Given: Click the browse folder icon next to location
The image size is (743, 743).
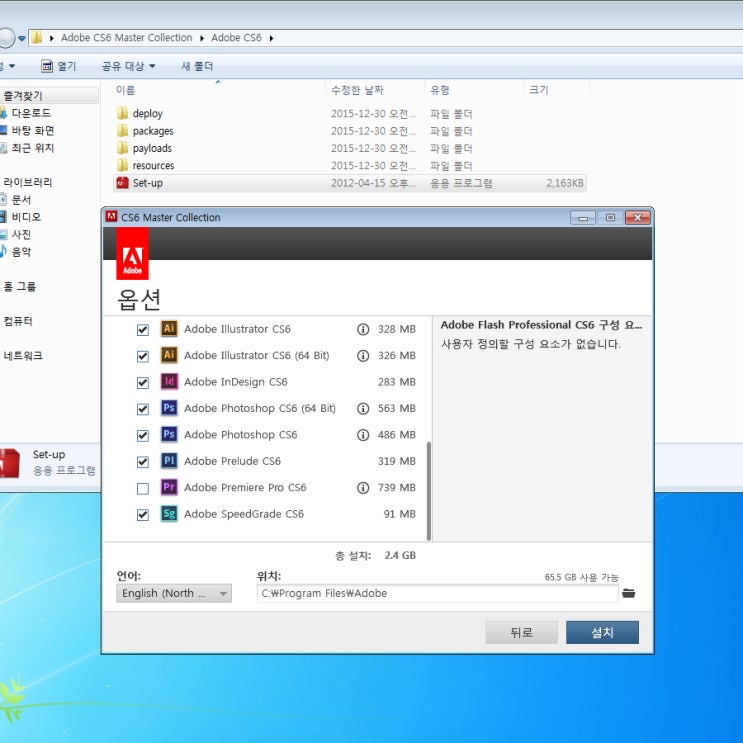Looking at the screenshot, I should click(629, 593).
